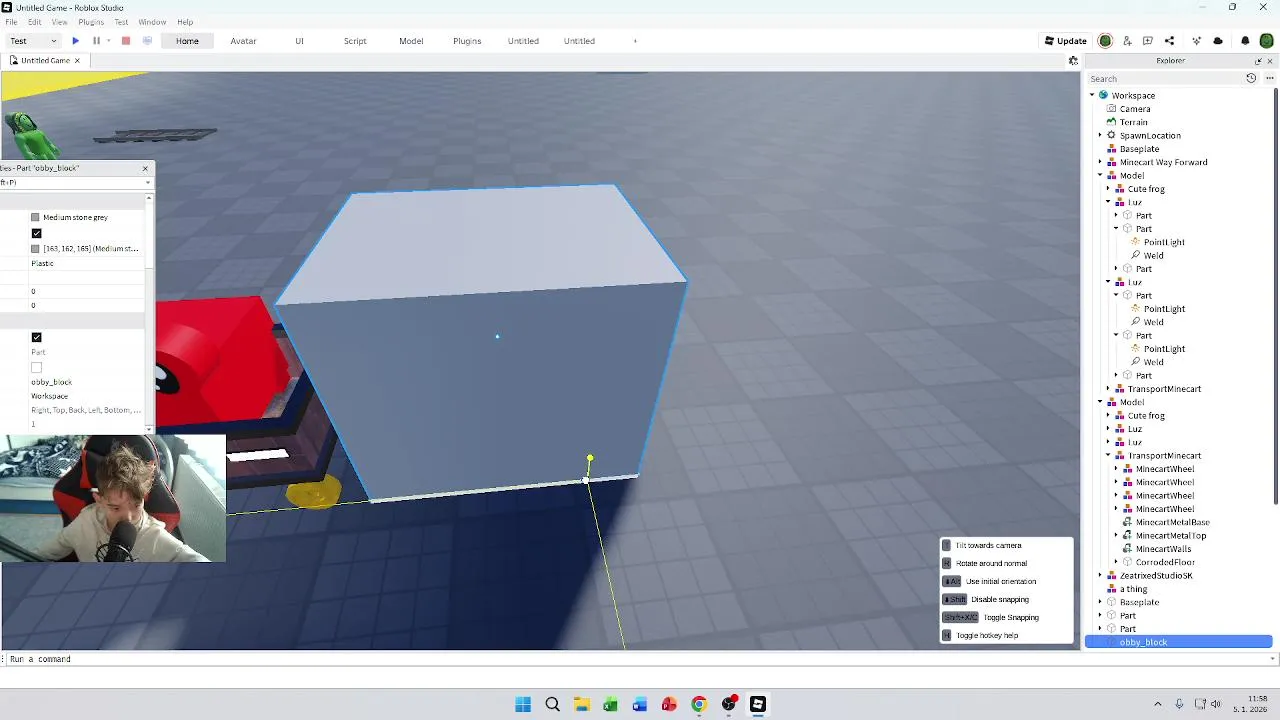The image size is (1280, 720).
Task: Open Windows taskbar Search
Action: 552,704
